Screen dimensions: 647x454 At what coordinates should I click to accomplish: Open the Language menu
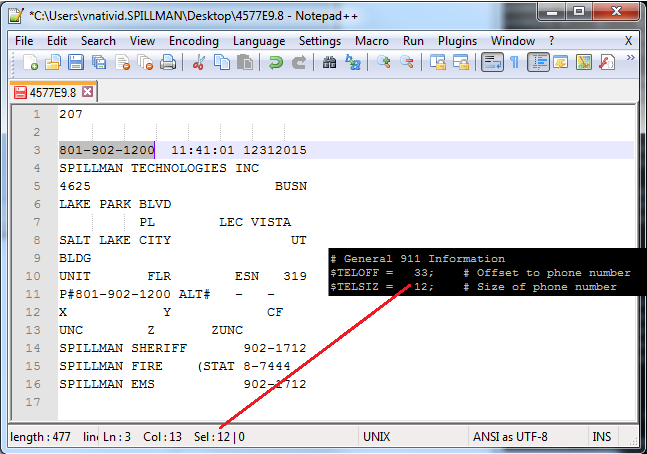(259, 41)
